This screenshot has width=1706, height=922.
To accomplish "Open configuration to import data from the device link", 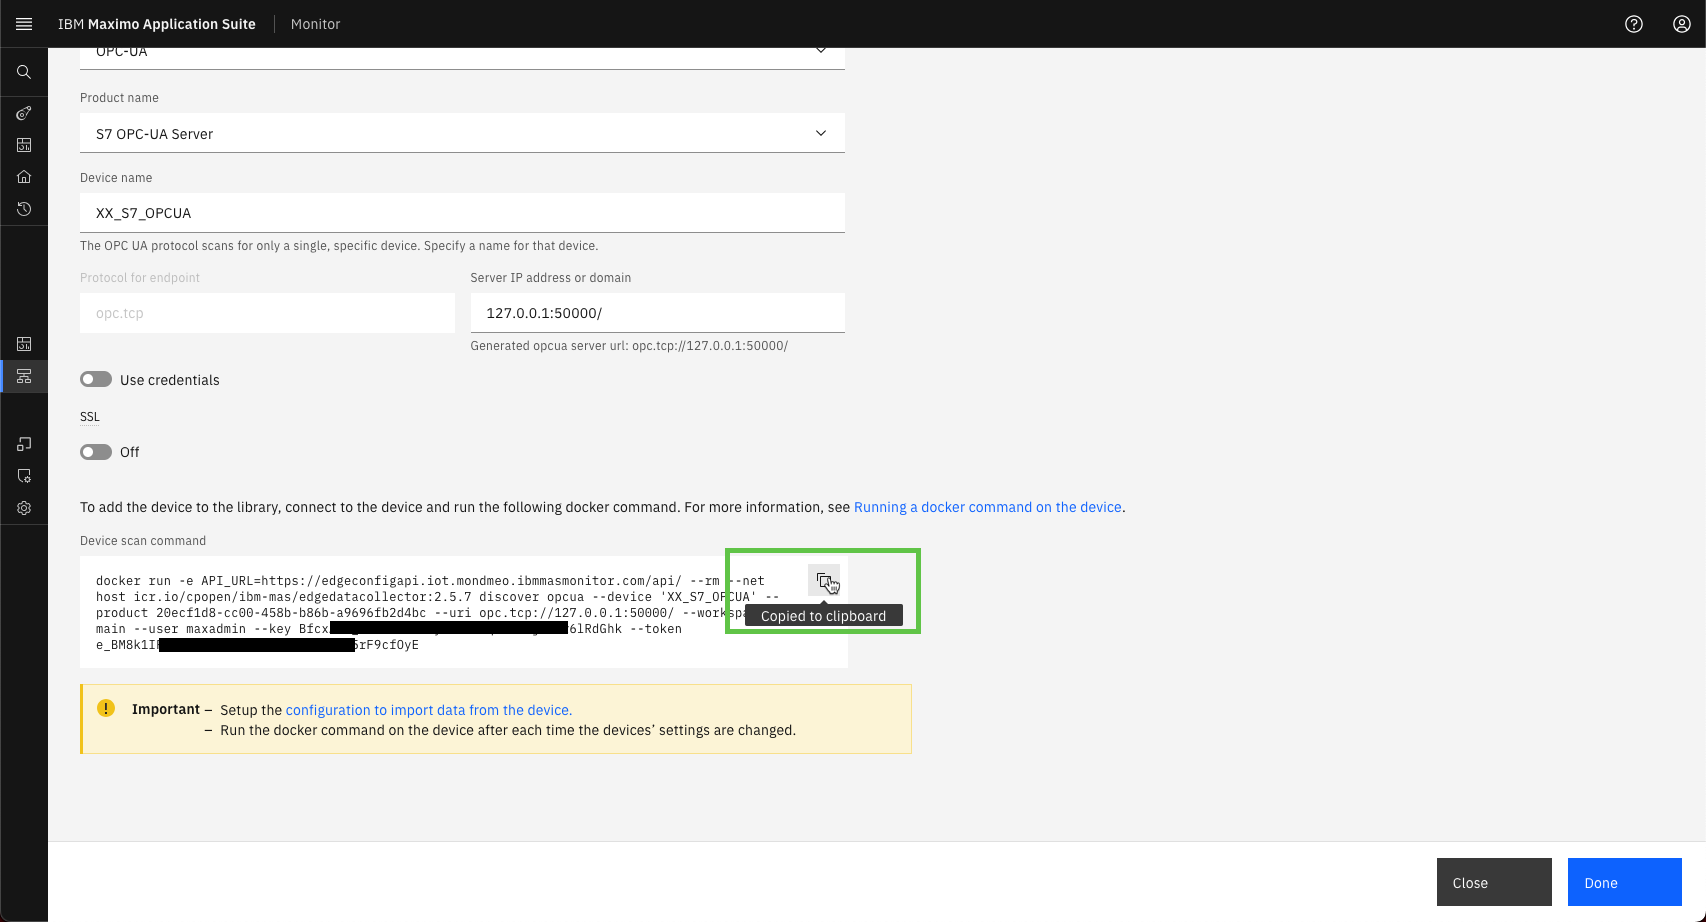I will (x=429, y=710).
